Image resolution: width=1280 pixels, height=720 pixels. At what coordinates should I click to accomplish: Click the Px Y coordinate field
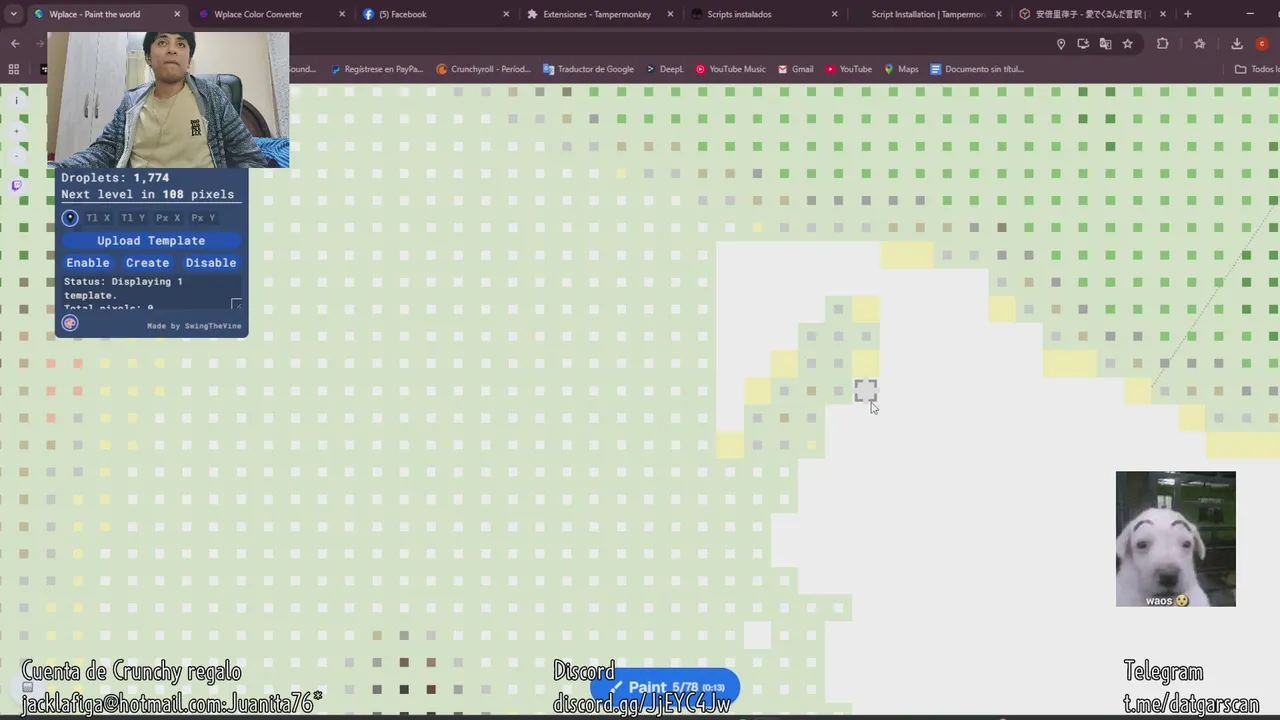(x=203, y=218)
